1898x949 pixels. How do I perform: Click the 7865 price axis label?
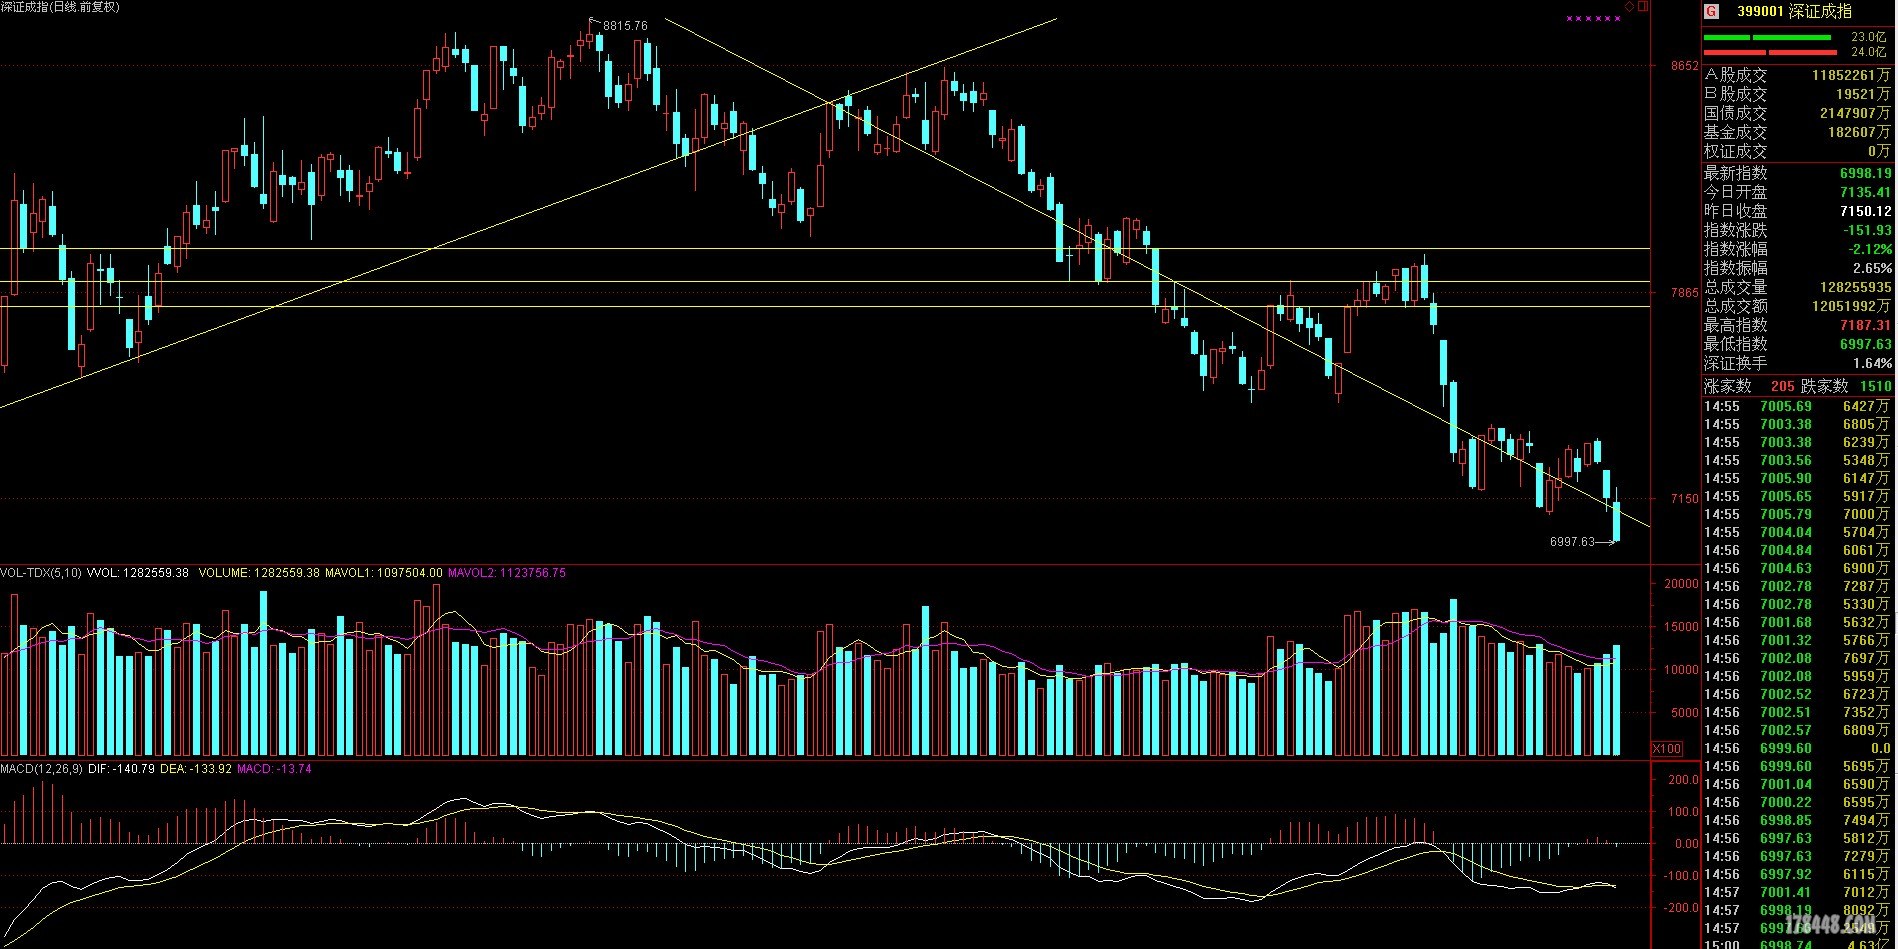point(1684,293)
